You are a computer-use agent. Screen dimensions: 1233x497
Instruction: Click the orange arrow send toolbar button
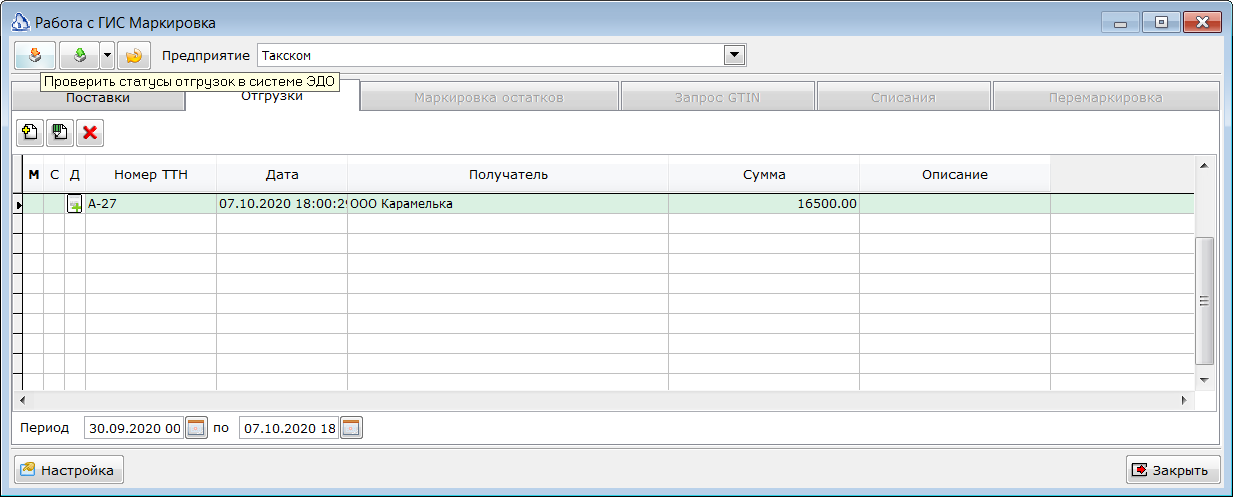(133, 55)
